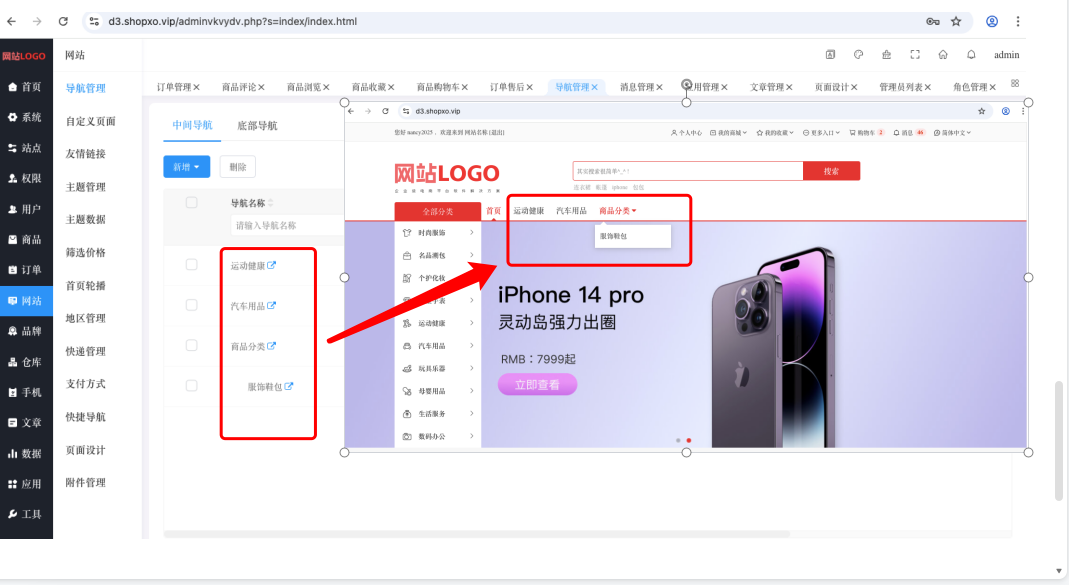
Task: Expand the 新增 dropdown button
Action: coord(186,167)
